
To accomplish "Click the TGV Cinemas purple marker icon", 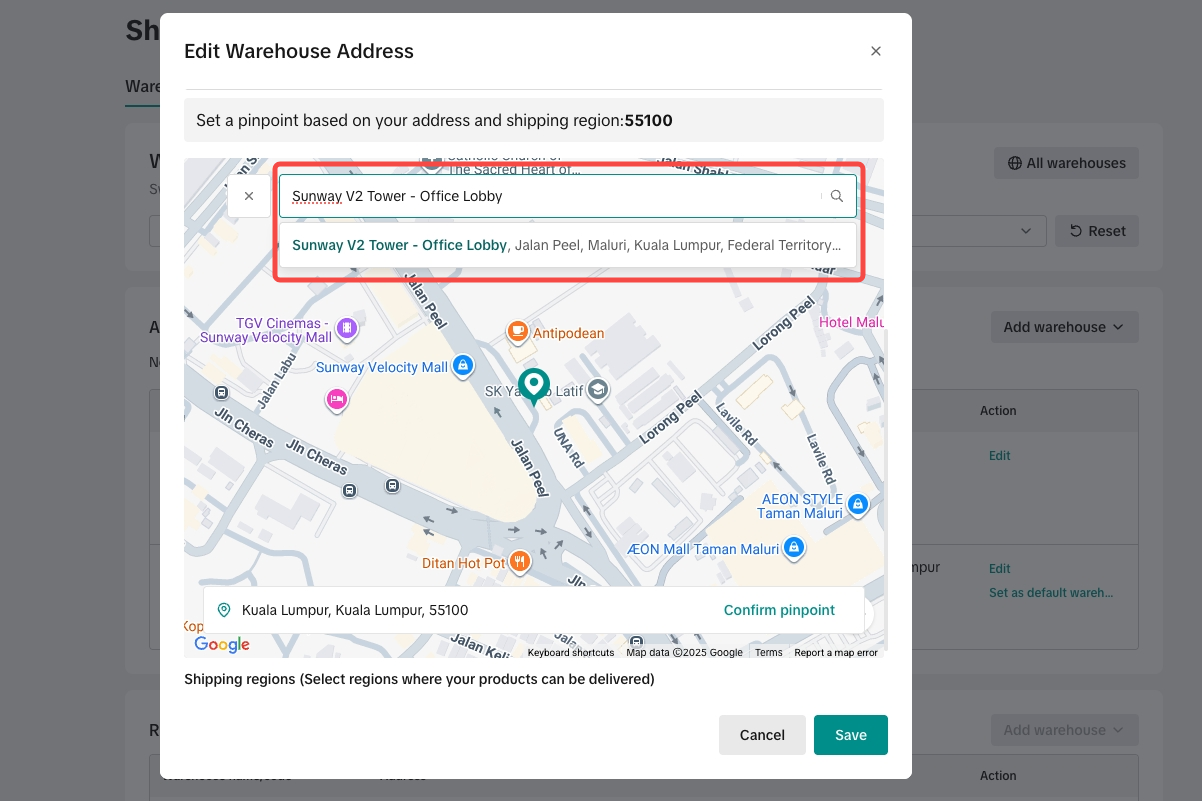I will click(x=347, y=327).
